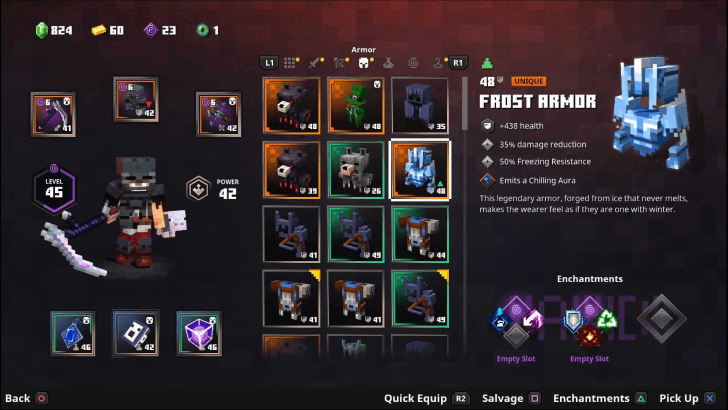Select the green hat armor power 48
The height and width of the screenshot is (410, 728).
click(x=356, y=105)
